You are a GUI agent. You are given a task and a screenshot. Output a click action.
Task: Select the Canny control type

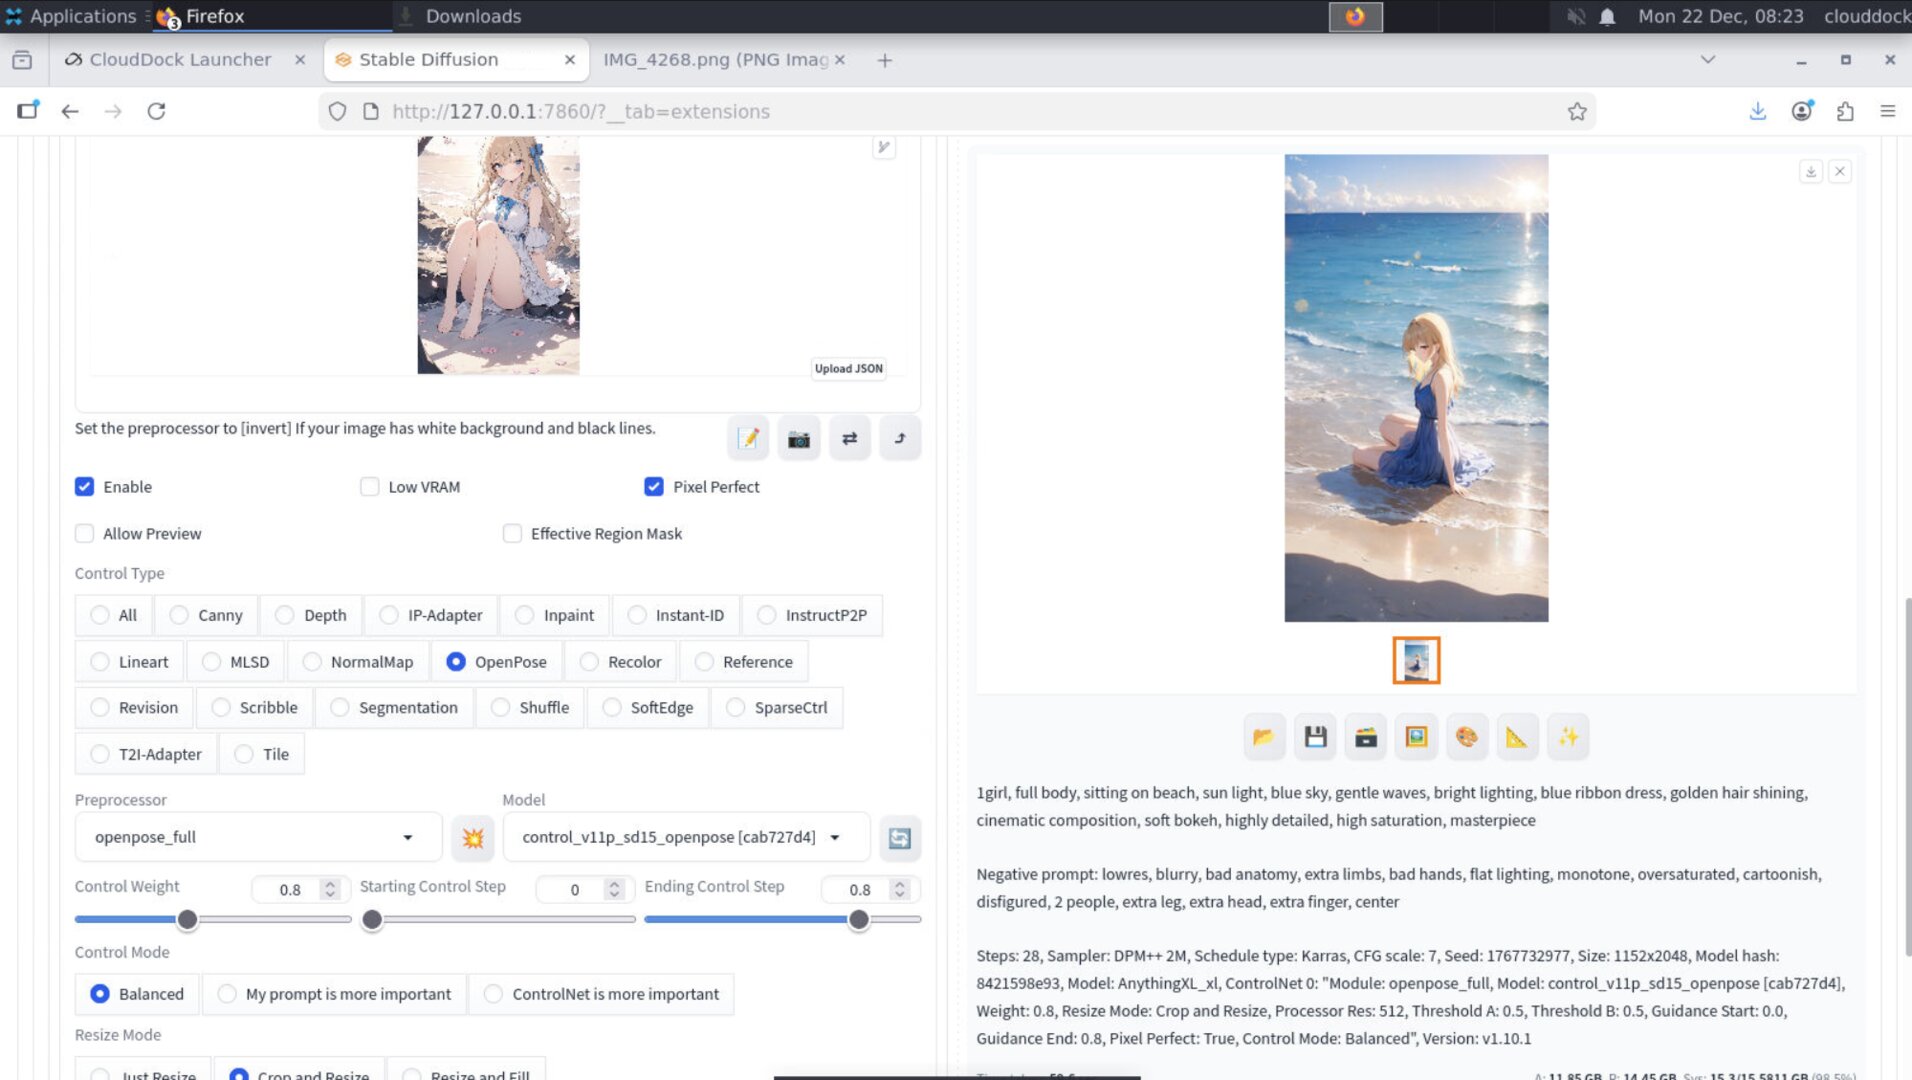pos(180,615)
